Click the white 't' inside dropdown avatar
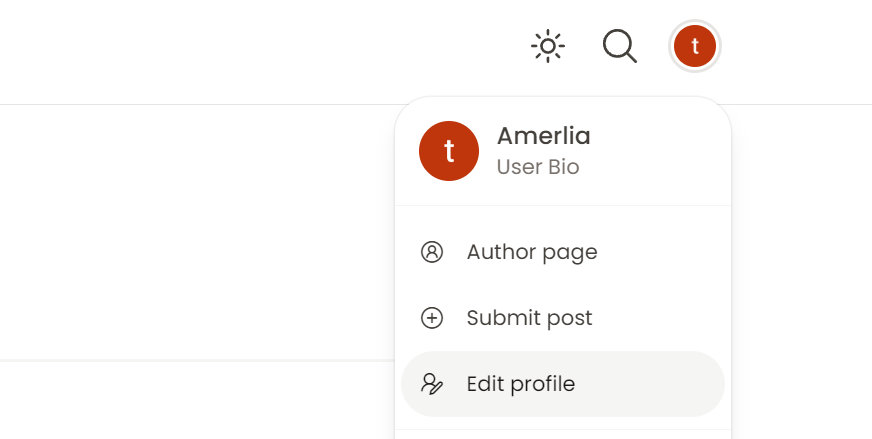The width and height of the screenshot is (872, 439). (449, 151)
